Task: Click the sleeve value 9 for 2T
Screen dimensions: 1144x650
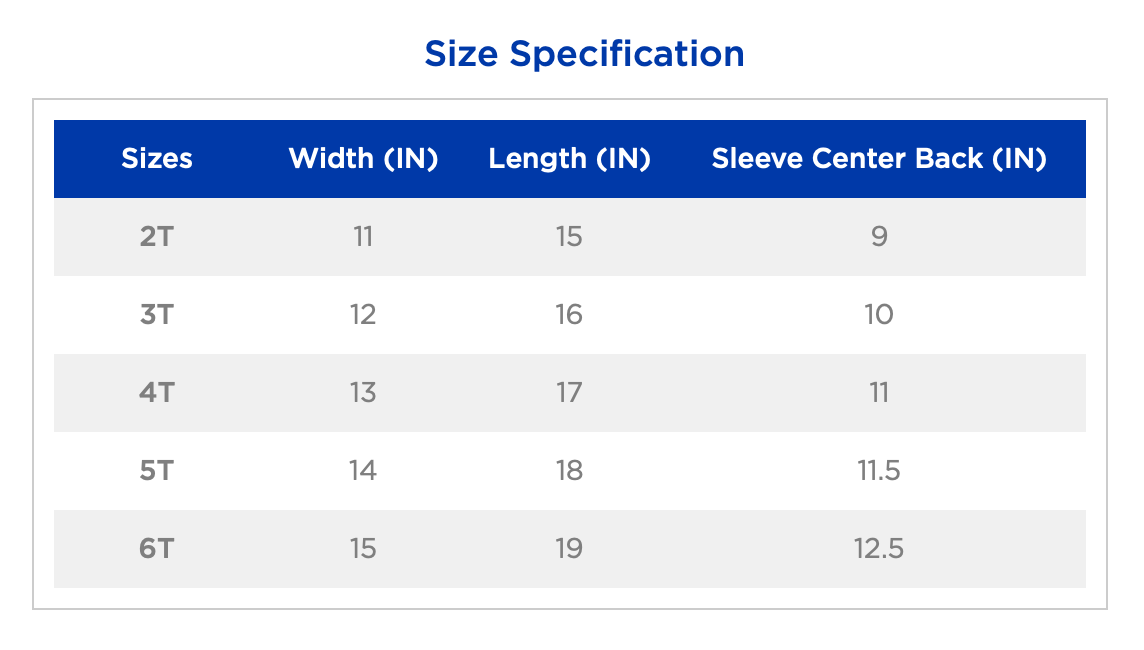Action: click(x=879, y=237)
